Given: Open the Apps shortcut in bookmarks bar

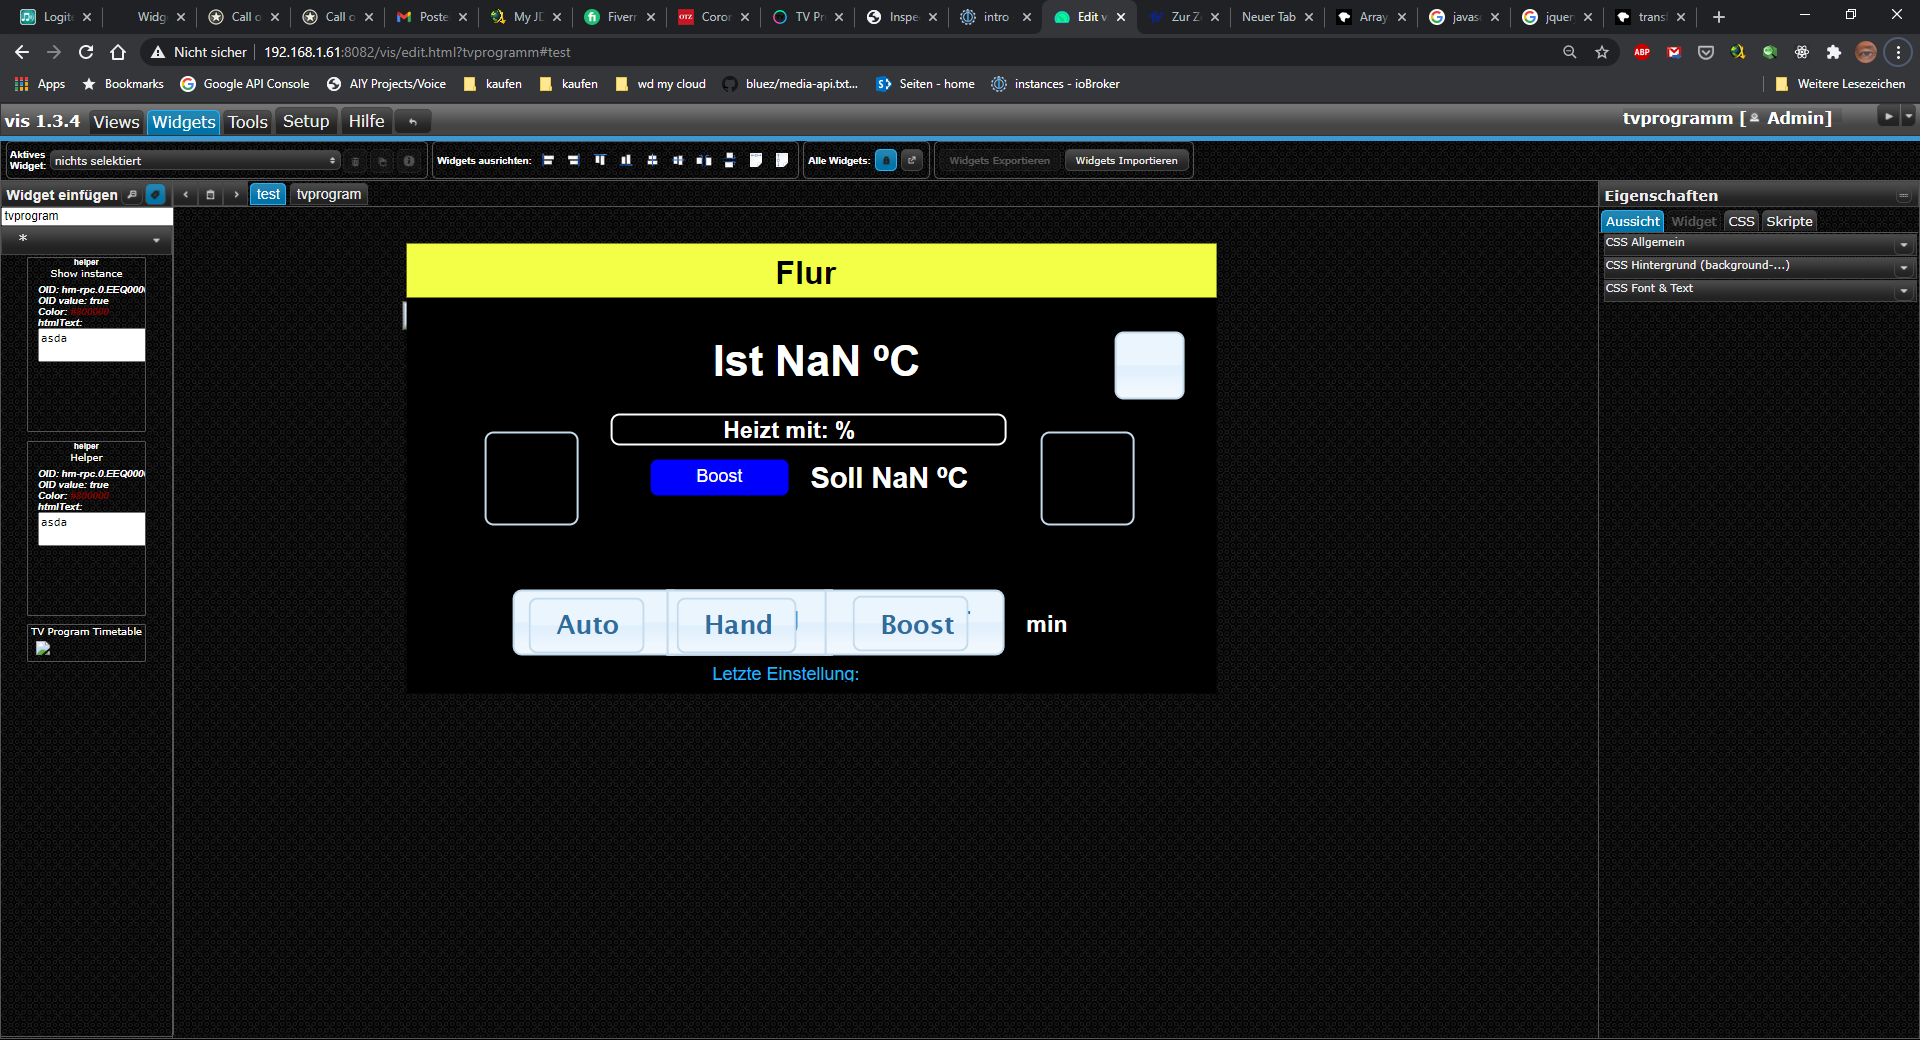Looking at the screenshot, I should [40, 84].
